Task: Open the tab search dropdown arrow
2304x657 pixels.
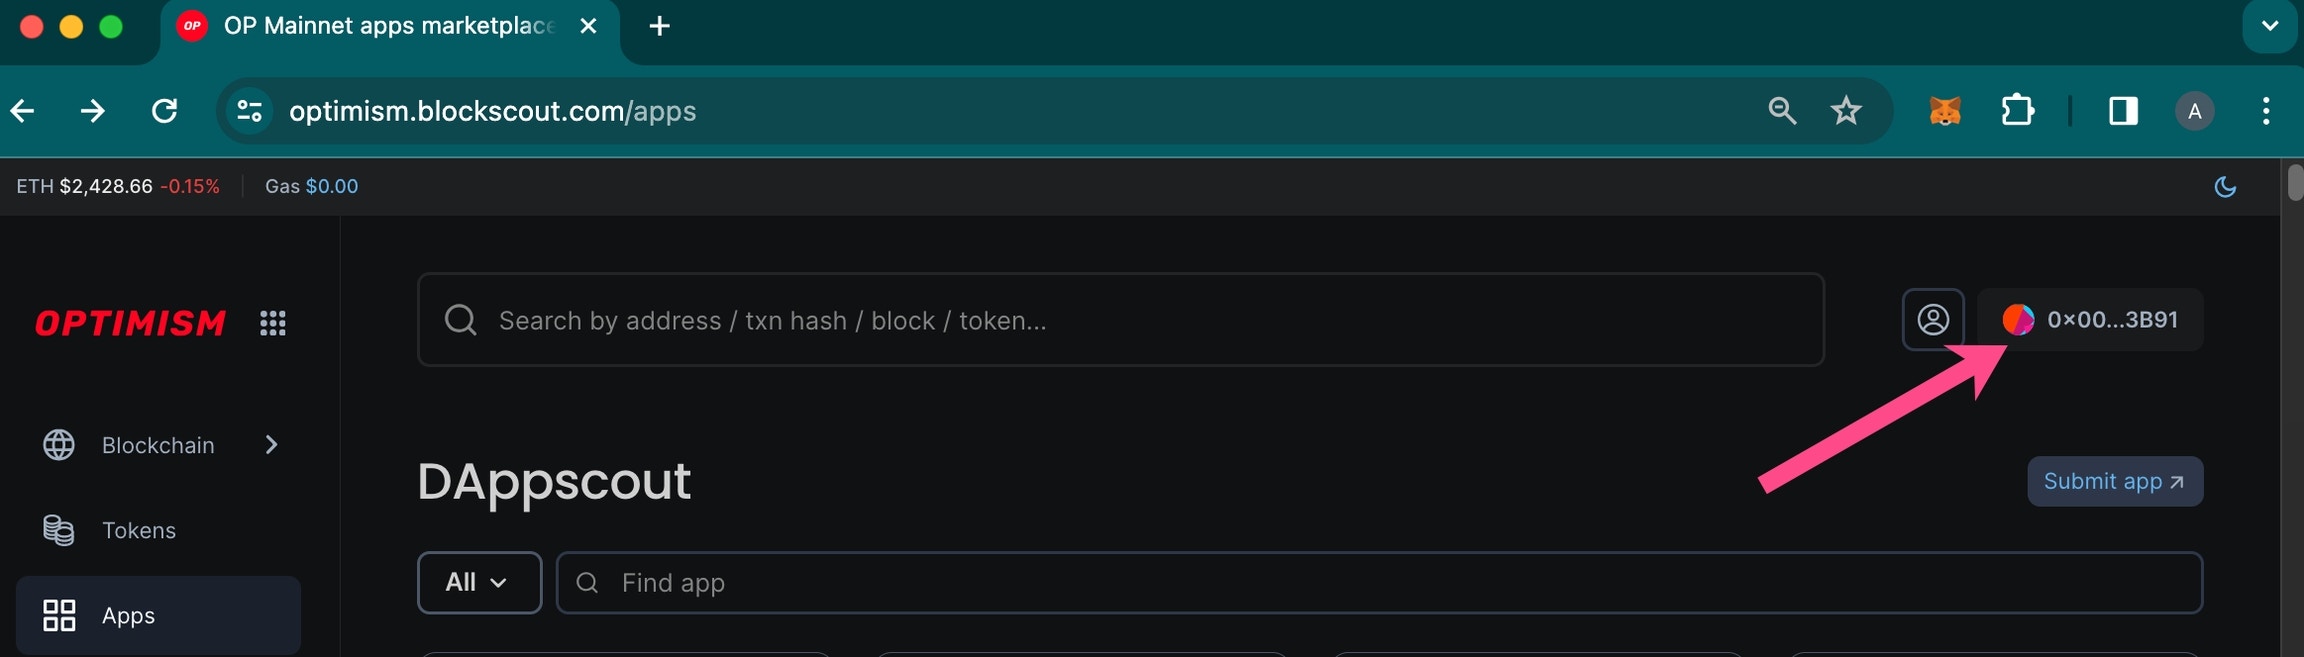Action: [2270, 26]
